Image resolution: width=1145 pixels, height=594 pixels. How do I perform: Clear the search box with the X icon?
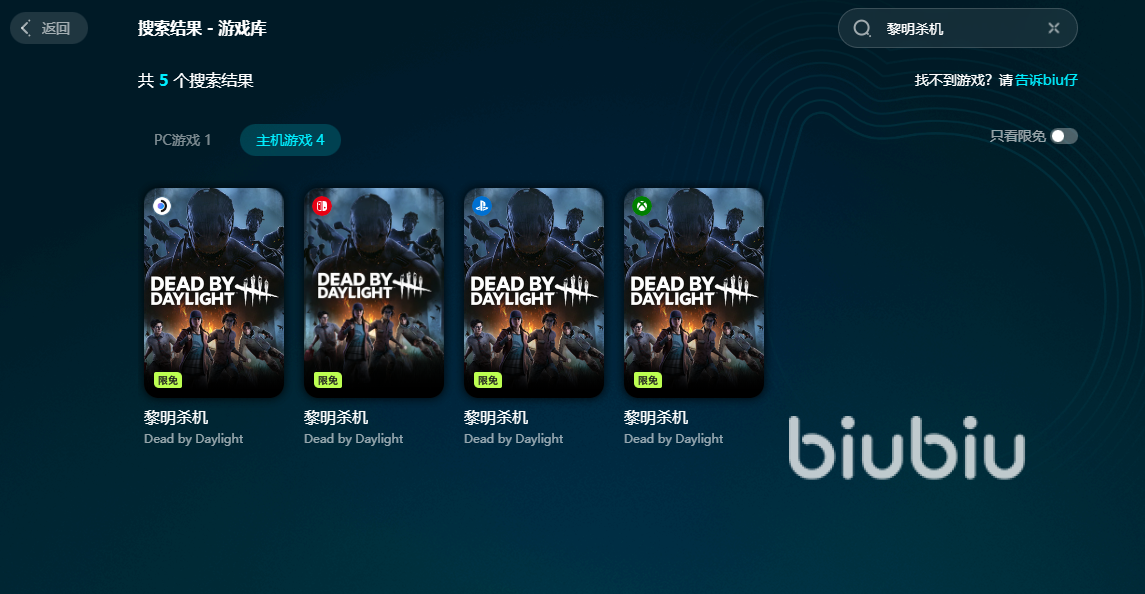[x=1054, y=28]
